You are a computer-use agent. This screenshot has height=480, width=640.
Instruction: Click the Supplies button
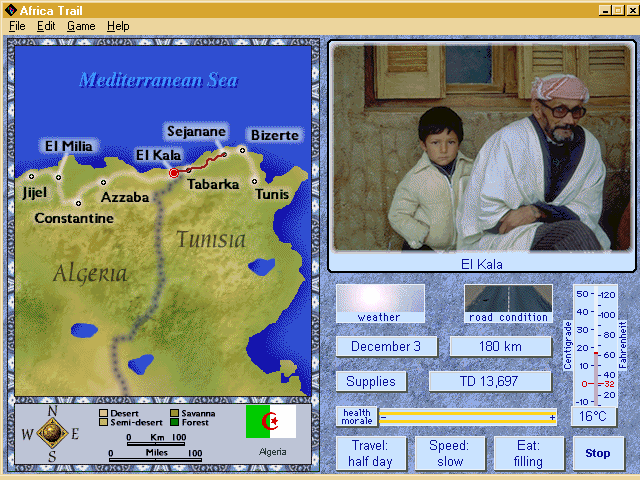371,381
